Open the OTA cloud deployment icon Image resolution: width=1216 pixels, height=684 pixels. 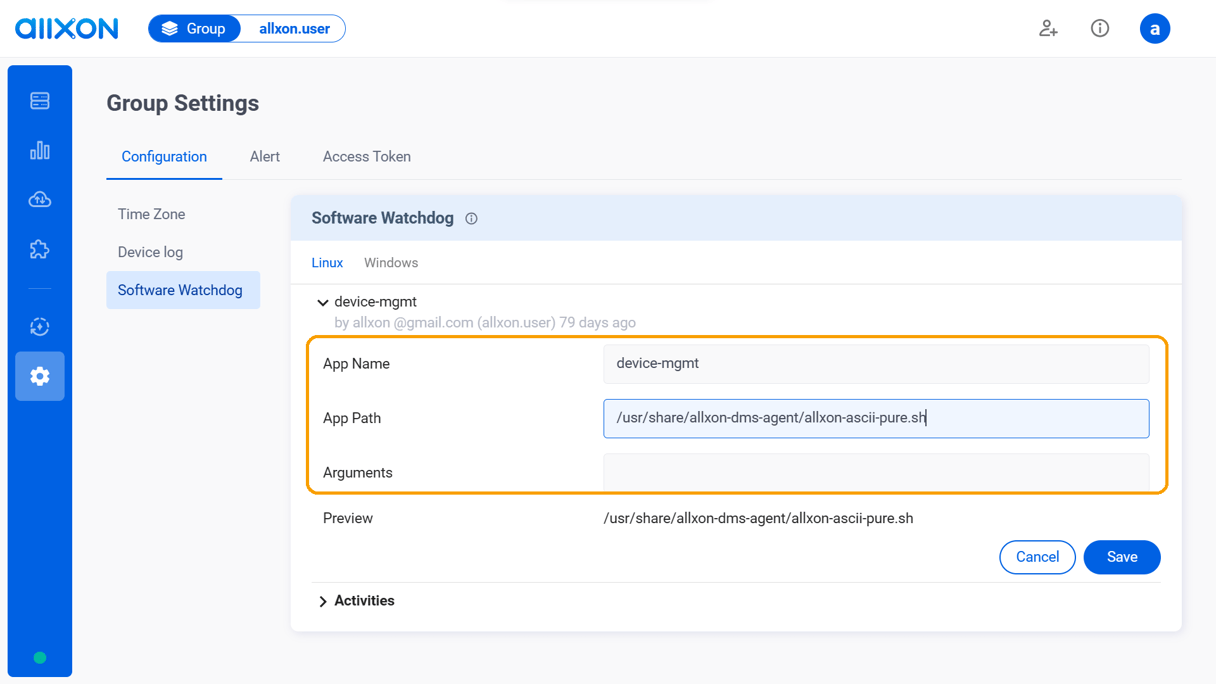tap(39, 199)
